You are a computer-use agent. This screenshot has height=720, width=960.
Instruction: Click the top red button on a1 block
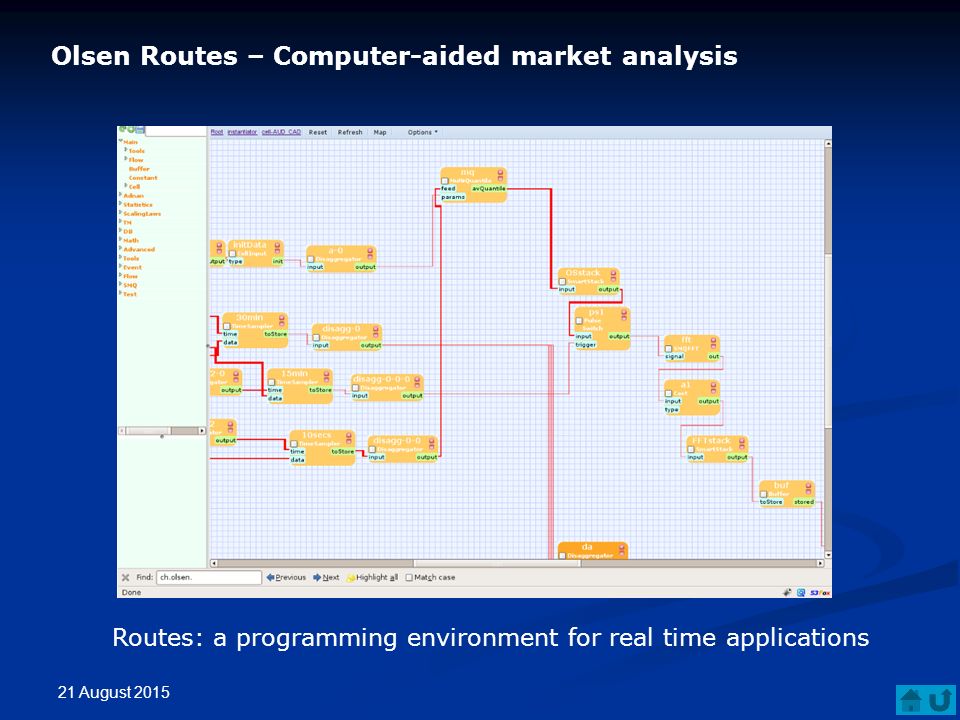click(x=714, y=385)
